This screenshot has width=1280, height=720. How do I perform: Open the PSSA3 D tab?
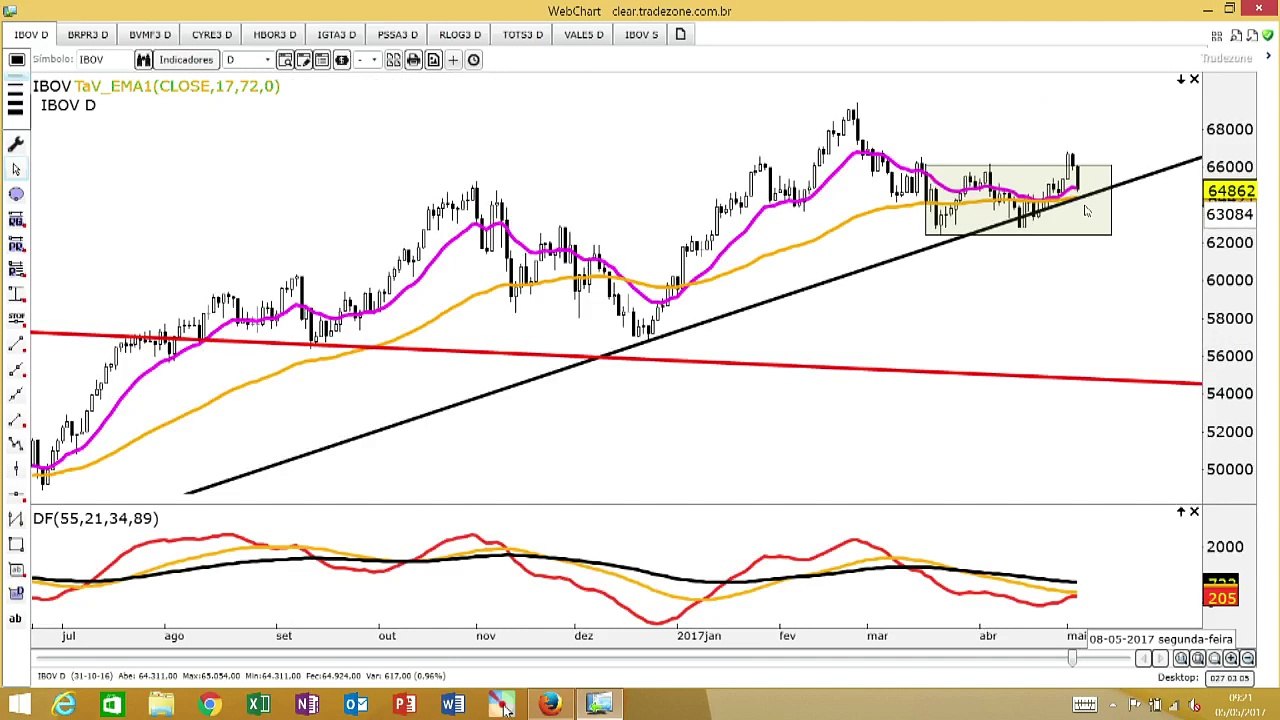(398, 35)
